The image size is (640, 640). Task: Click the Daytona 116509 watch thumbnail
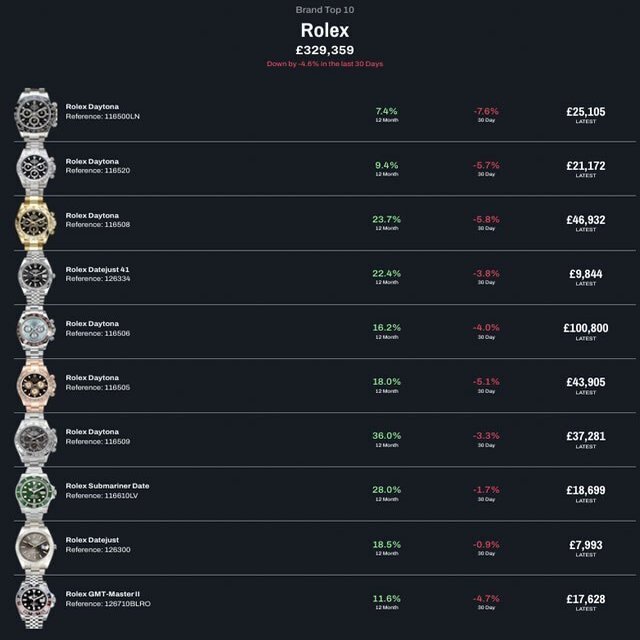coord(35,437)
